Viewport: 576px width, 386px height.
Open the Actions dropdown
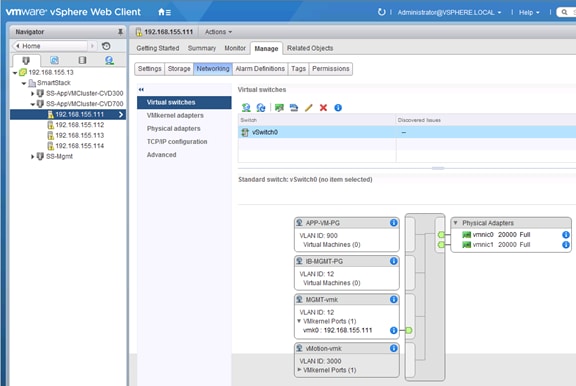(218, 32)
